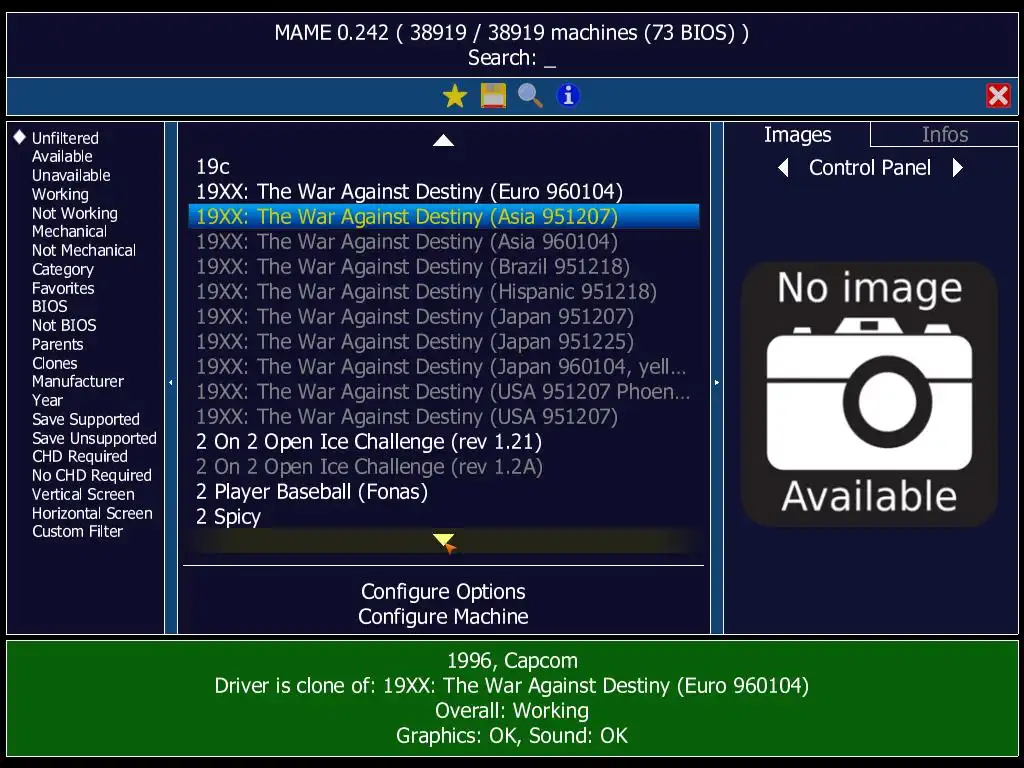Image resolution: width=1024 pixels, height=768 pixels.
Task: Select the CHD Required filter
Action: pyautogui.click(x=80, y=456)
